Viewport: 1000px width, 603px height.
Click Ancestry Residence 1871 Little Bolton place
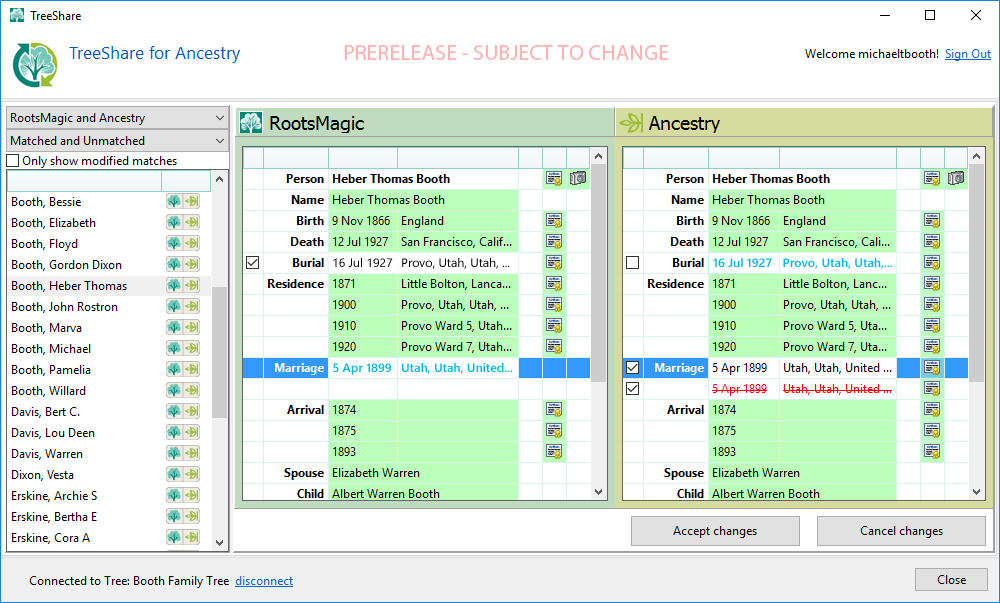point(835,284)
